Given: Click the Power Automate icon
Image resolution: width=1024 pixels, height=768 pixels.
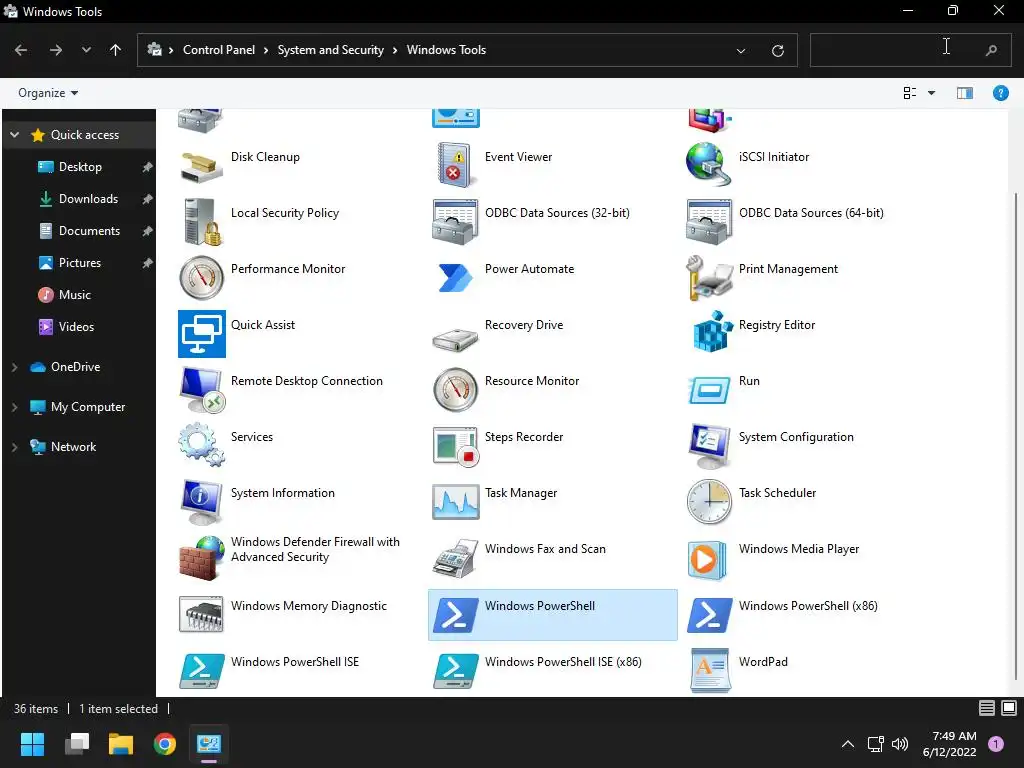Looking at the screenshot, I should click(455, 278).
